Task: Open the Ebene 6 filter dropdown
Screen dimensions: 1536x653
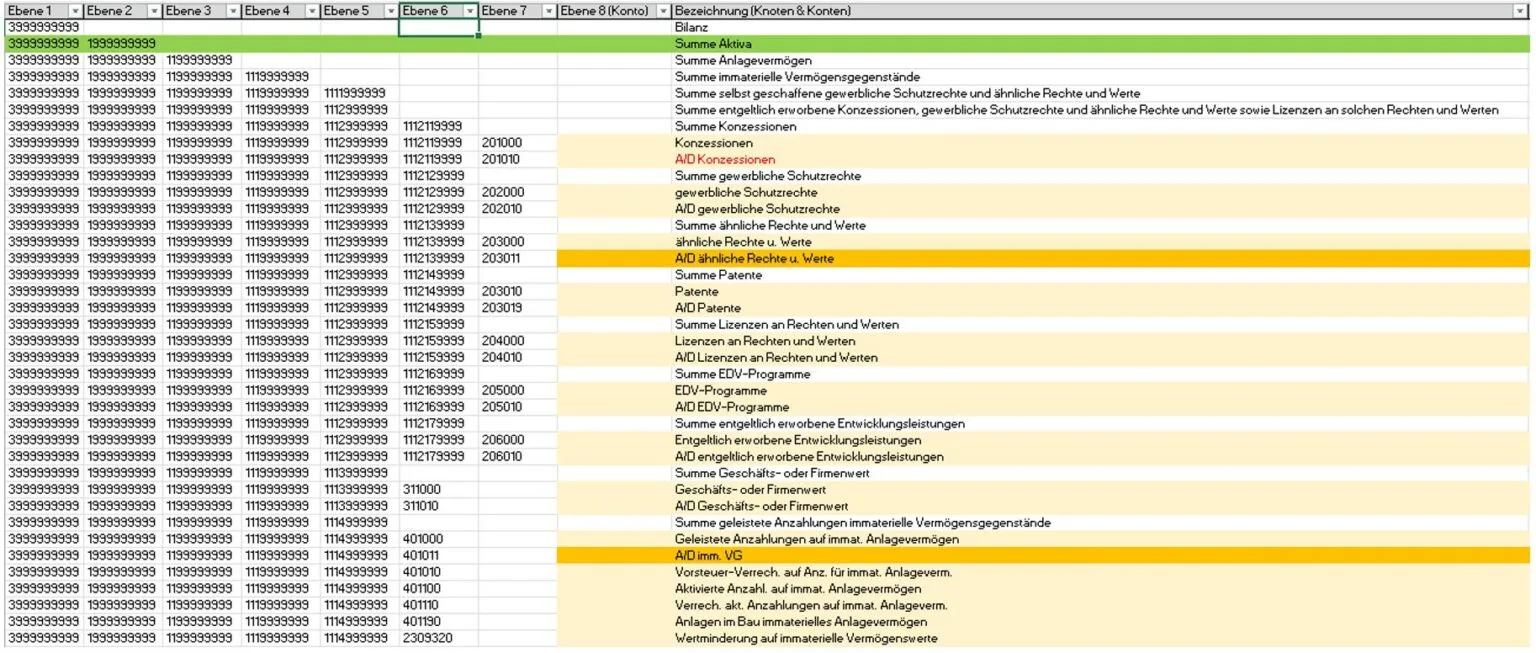Action: coord(470,12)
